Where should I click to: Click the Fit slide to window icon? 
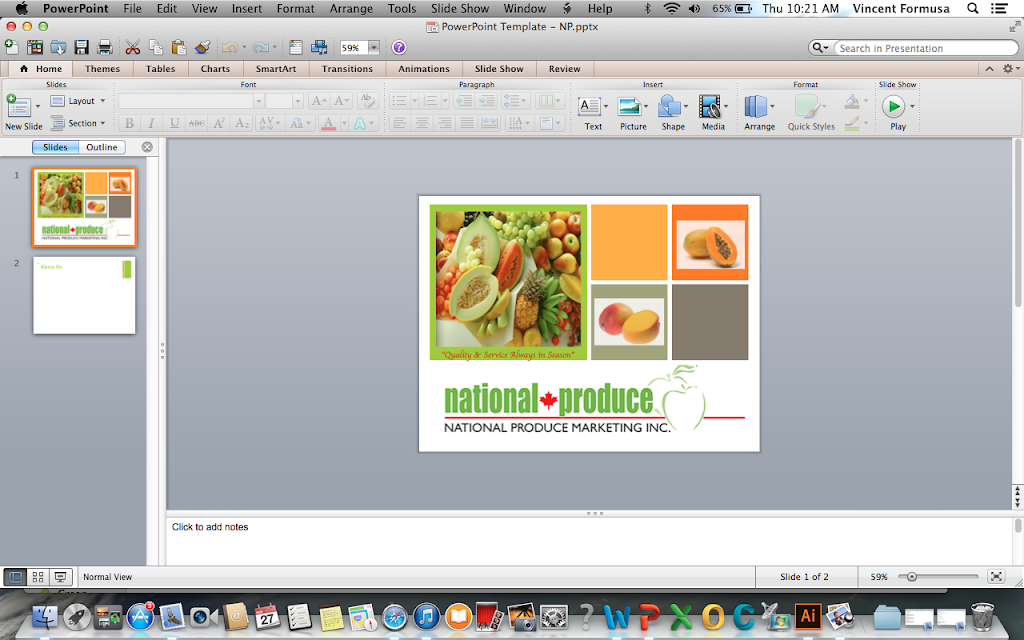(996, 576)
